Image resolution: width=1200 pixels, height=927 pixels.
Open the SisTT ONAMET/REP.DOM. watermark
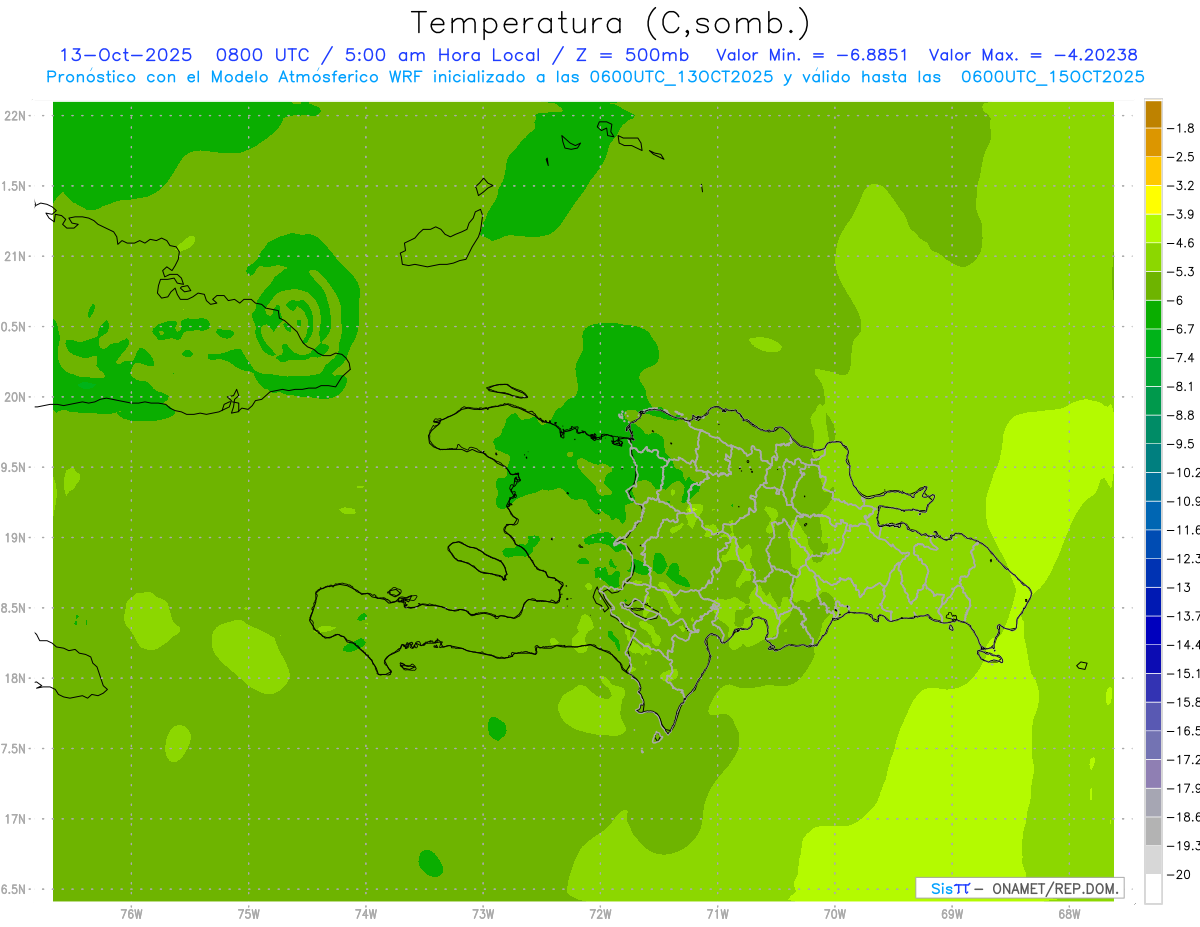pos(1019,888)
